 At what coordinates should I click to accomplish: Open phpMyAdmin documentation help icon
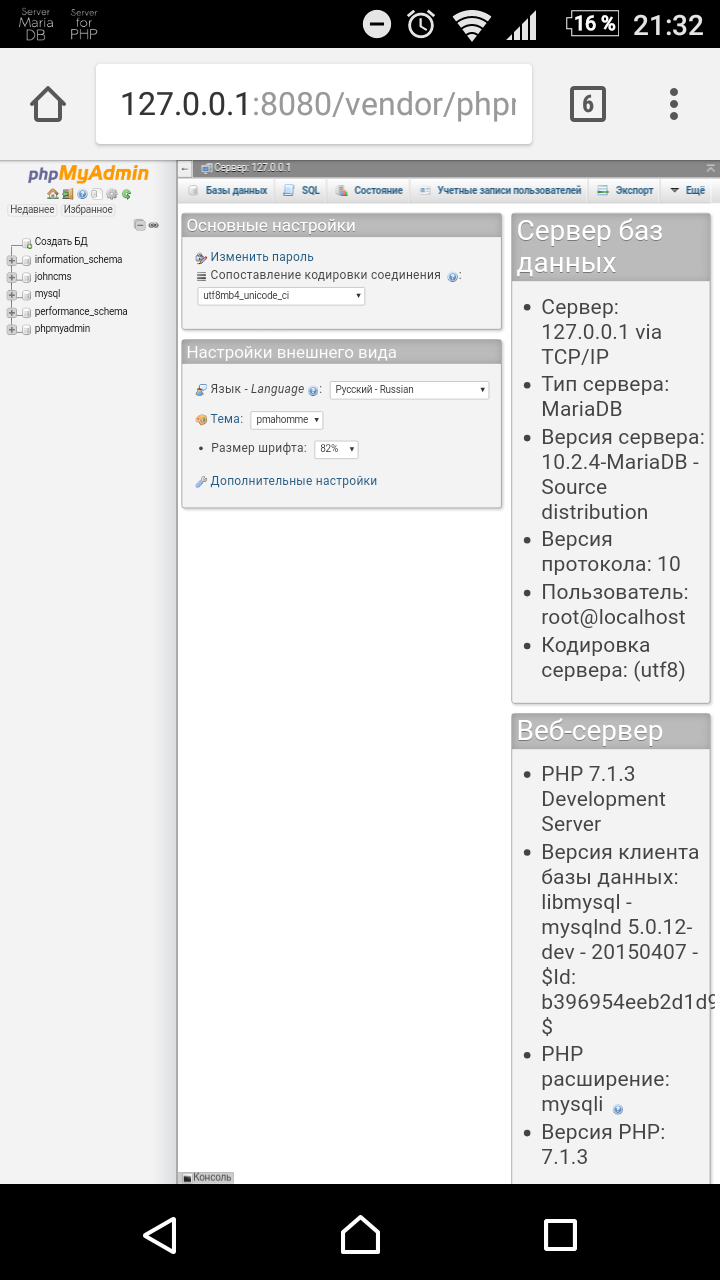[82, 194]
